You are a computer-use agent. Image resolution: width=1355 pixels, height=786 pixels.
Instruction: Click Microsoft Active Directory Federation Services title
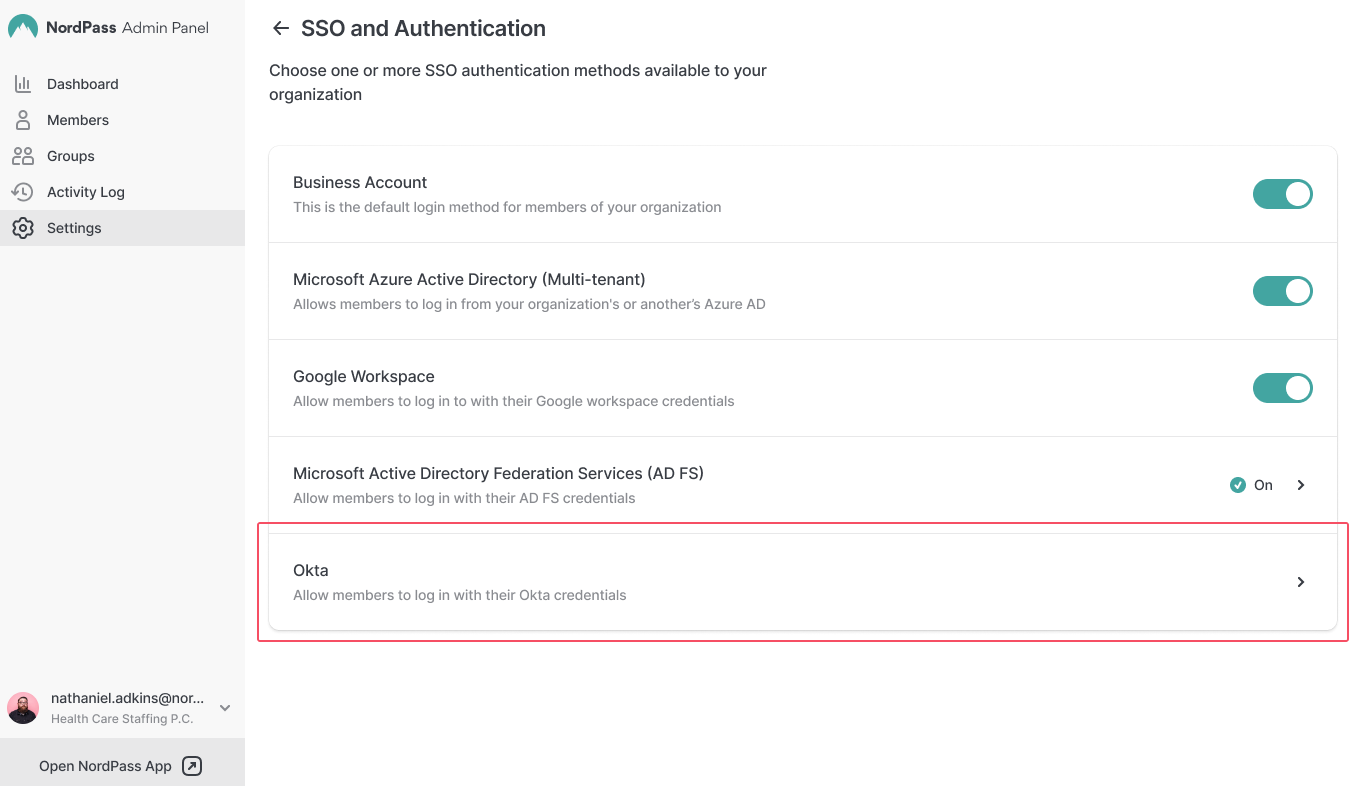(x=498, y=473)
